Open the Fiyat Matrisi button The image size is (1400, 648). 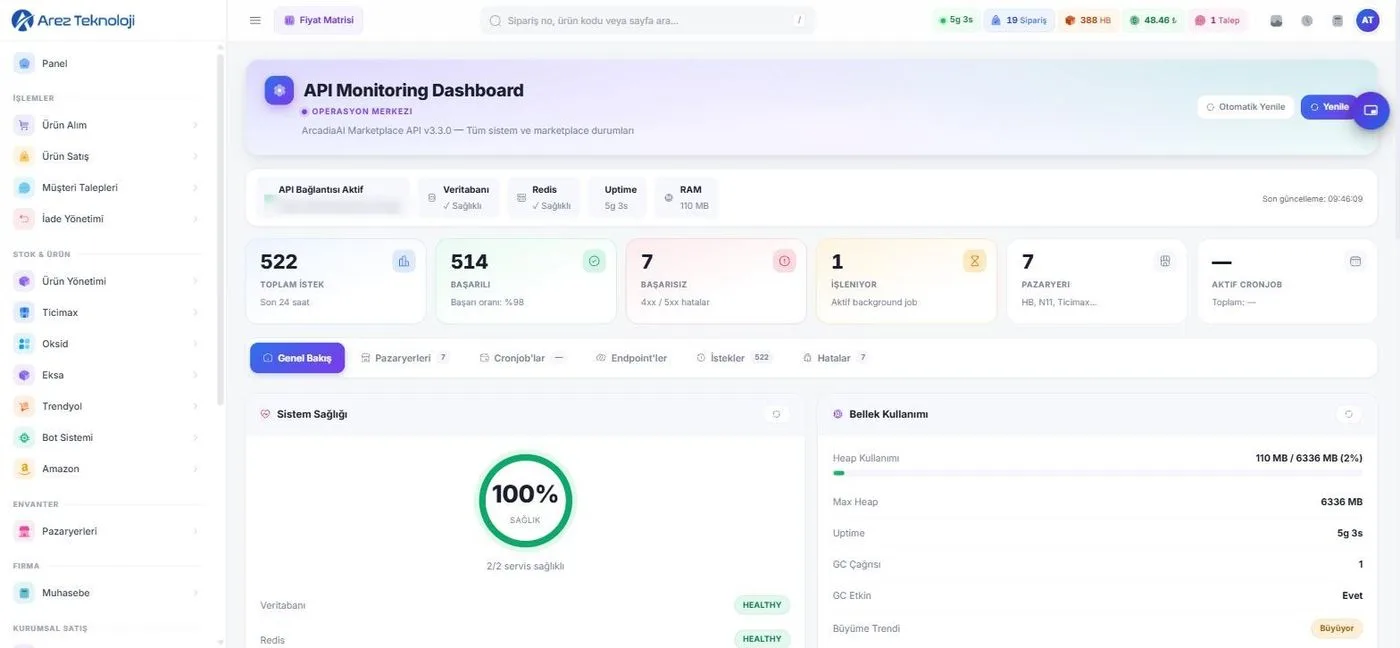[x=319, y=20]
